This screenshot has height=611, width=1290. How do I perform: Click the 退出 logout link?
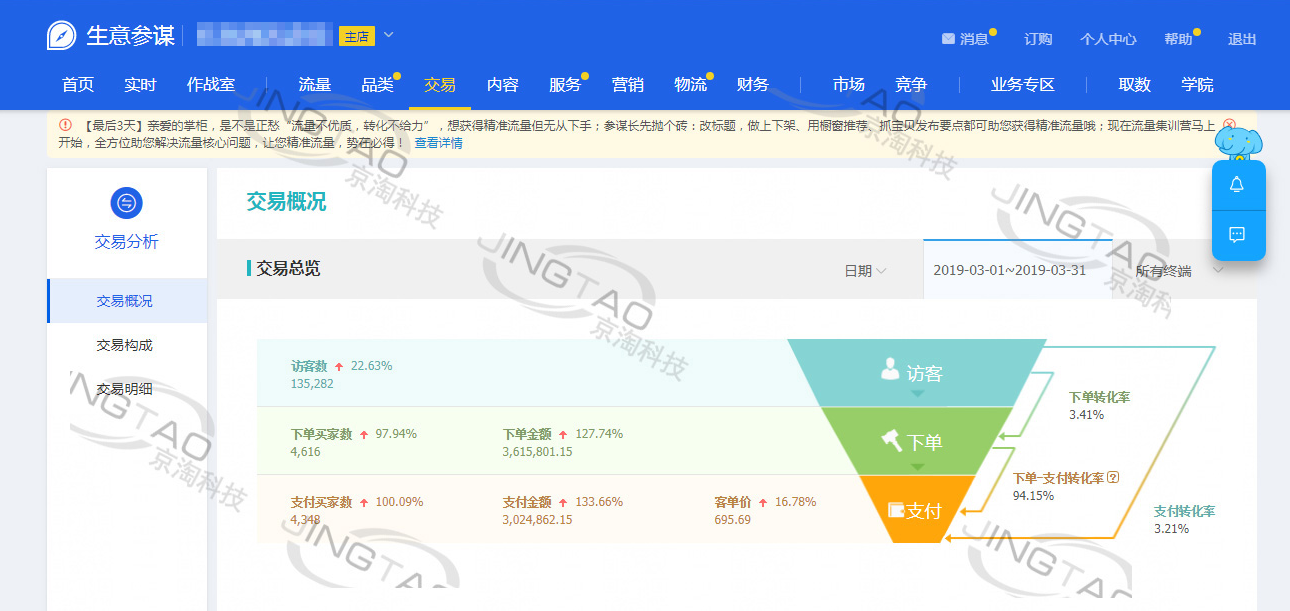tap(1242, 39)
